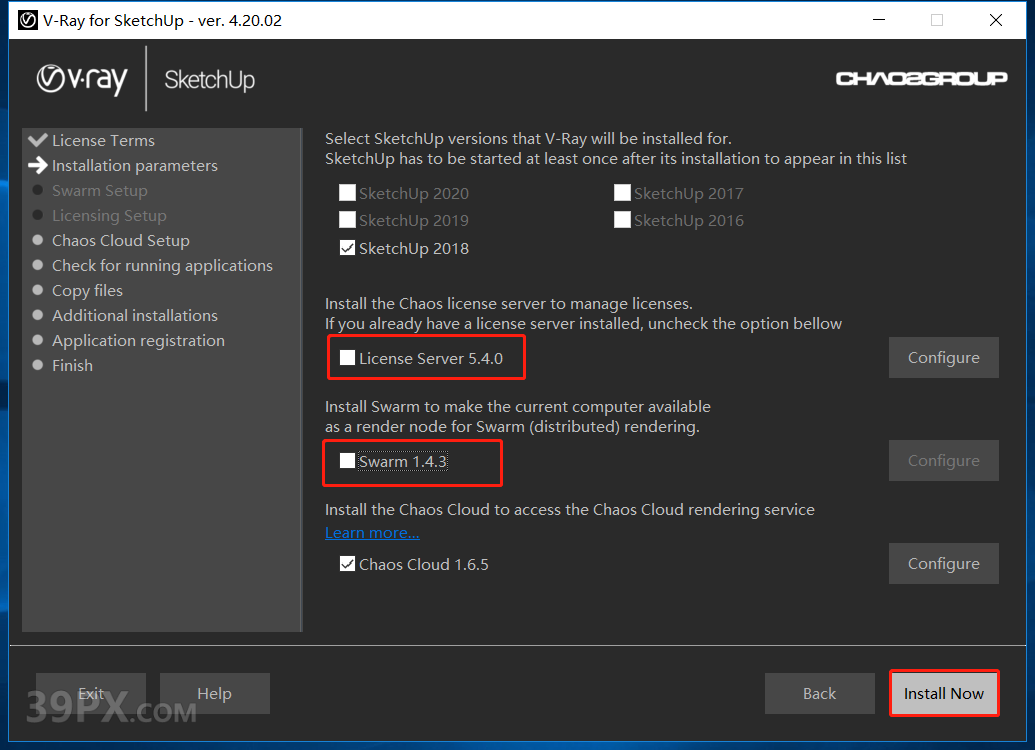Uncheck the Chaos Cloud 1.6.5 checkbox

point(347,564)
